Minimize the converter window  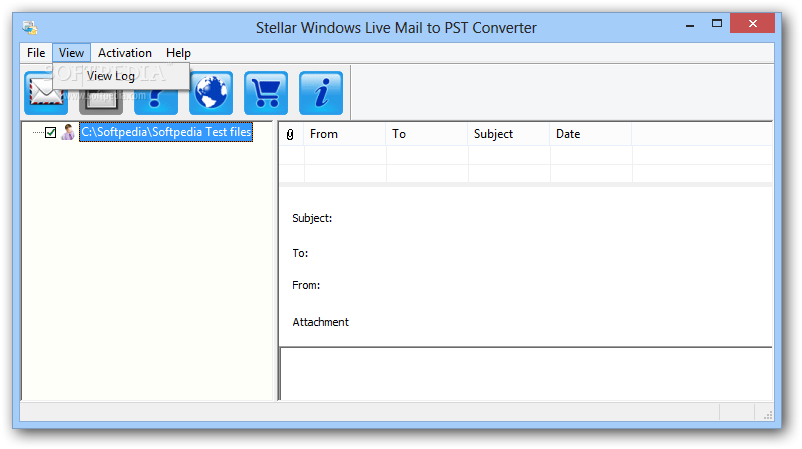tap(690, 24)
